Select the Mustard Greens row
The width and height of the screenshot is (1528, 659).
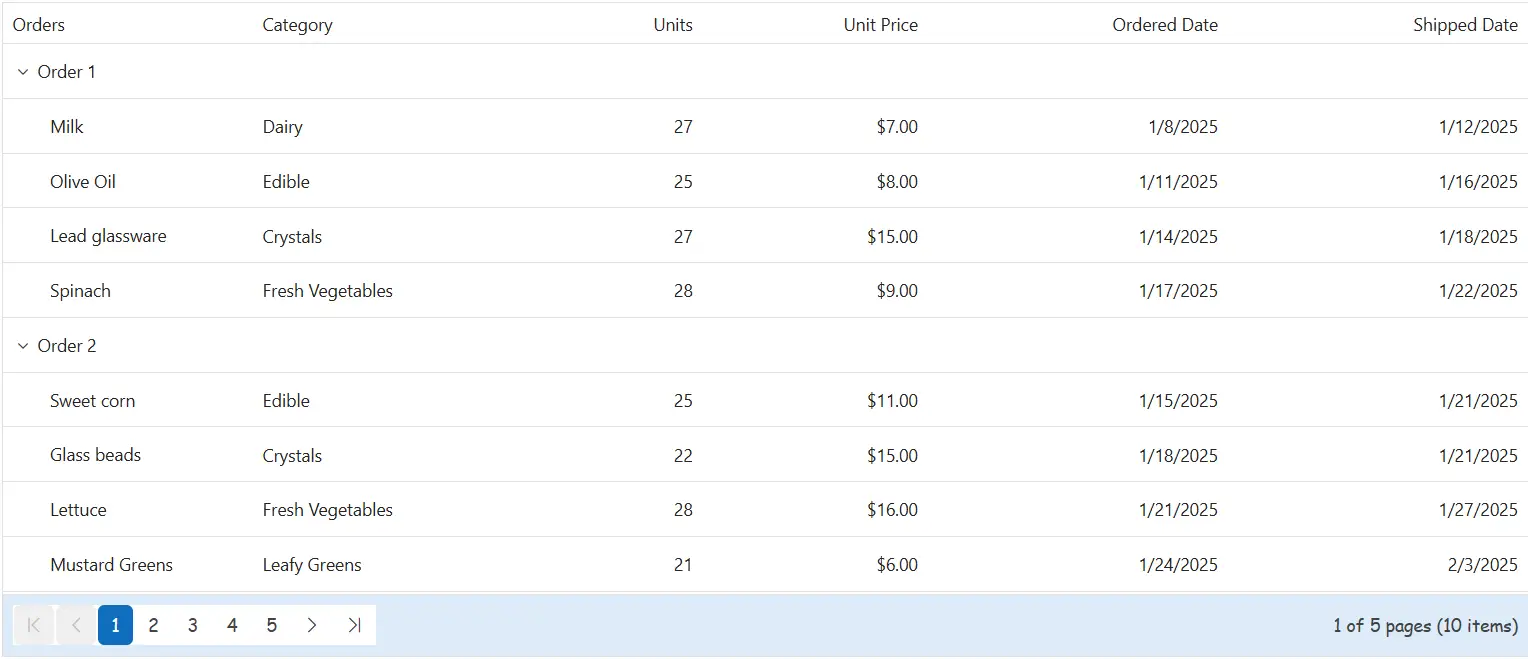point(765,565)
